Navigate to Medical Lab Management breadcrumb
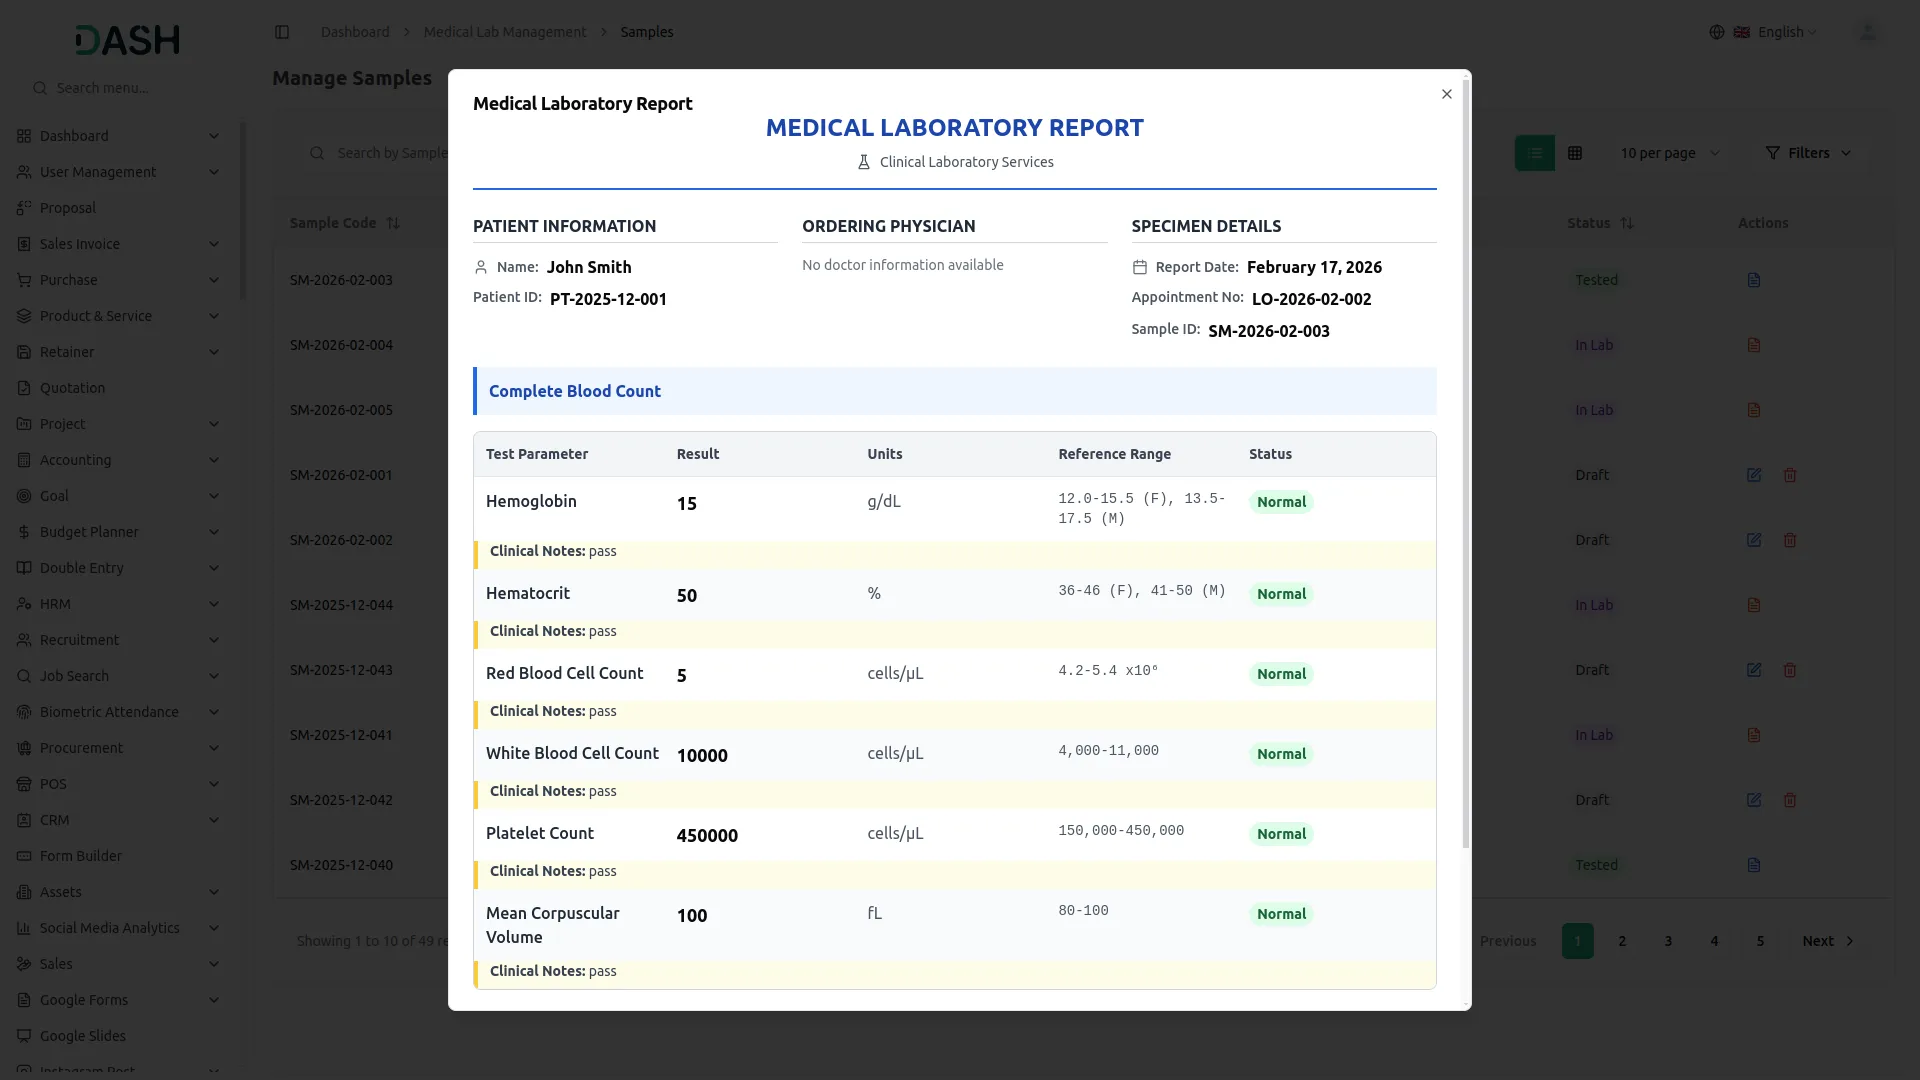Screen dimensions: 1920x1080 point(504,31)
